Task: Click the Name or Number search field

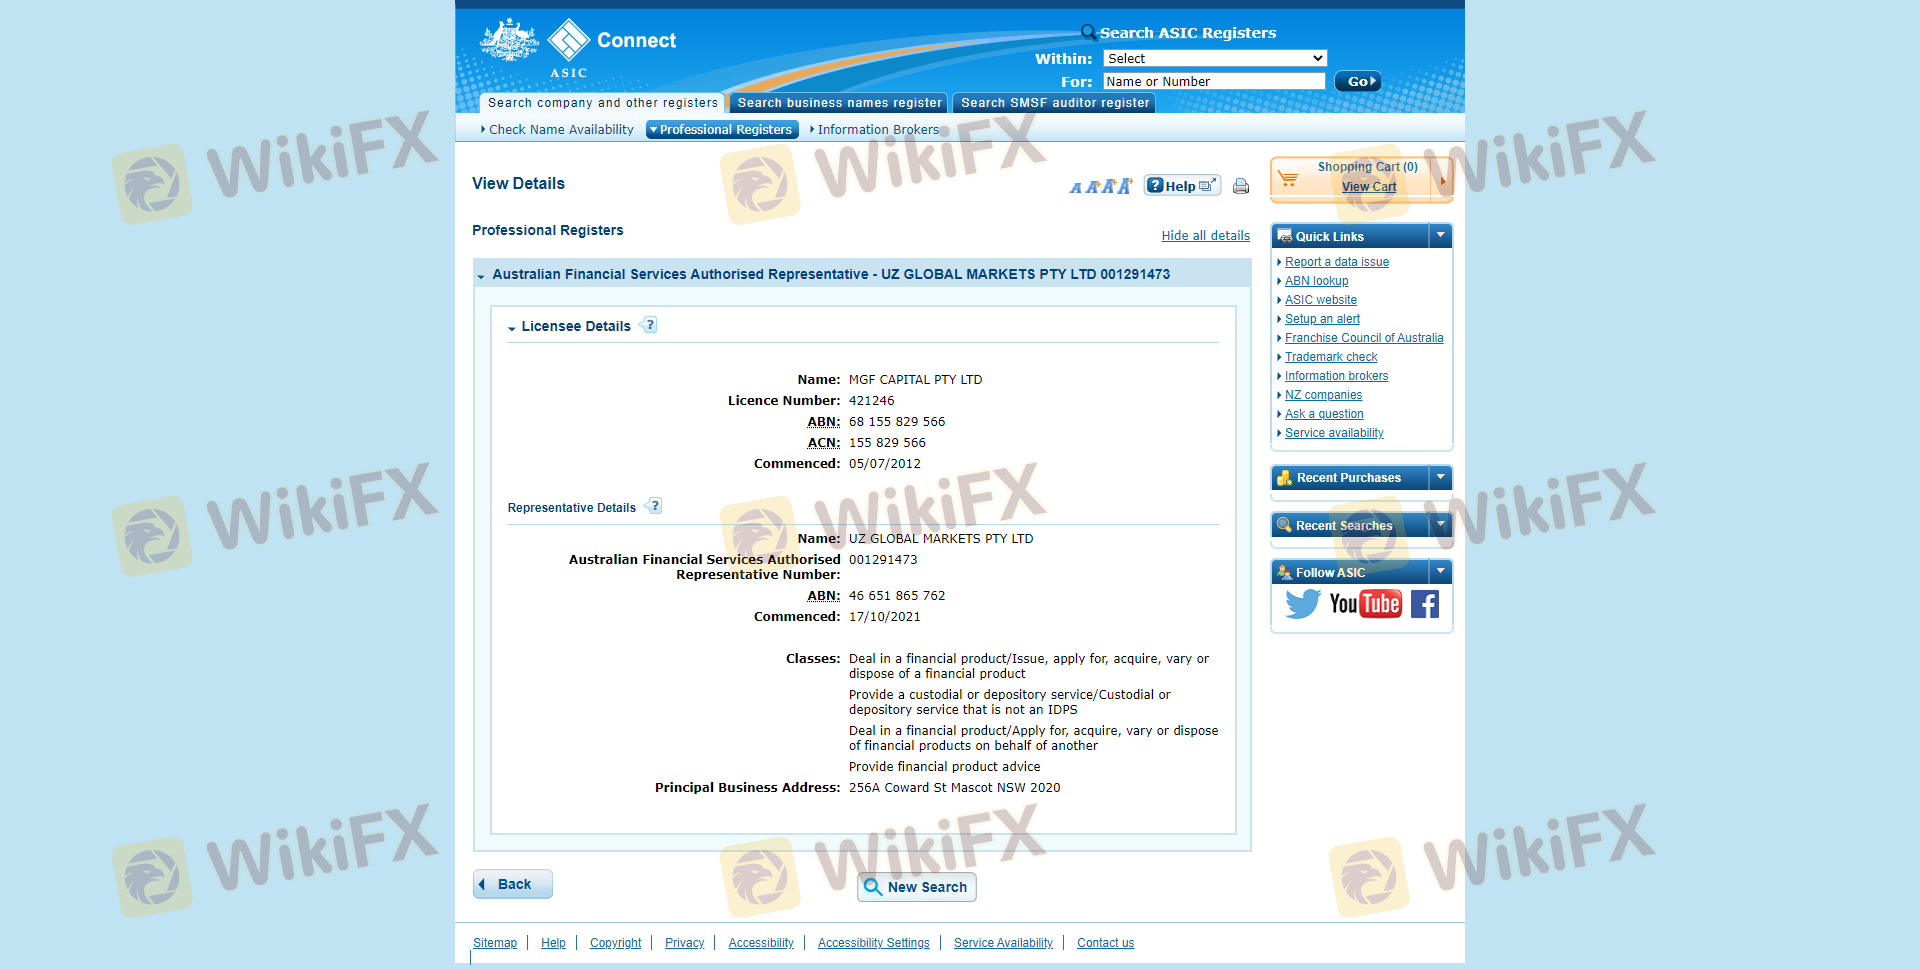Action: point(1213,82)
